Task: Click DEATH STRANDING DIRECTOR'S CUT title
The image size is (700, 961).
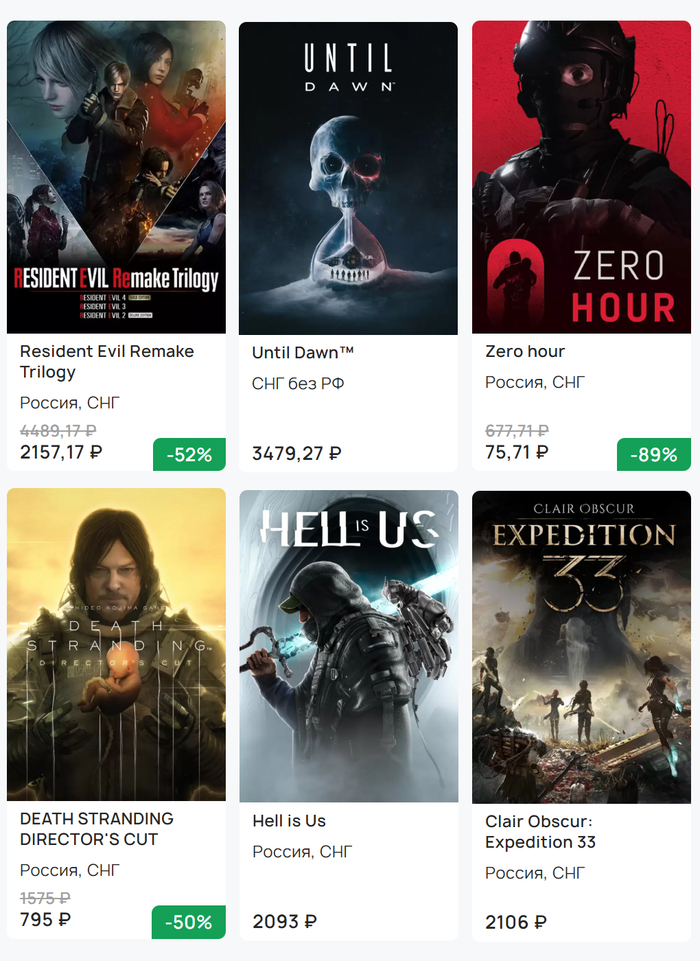Action: [97, 829]
